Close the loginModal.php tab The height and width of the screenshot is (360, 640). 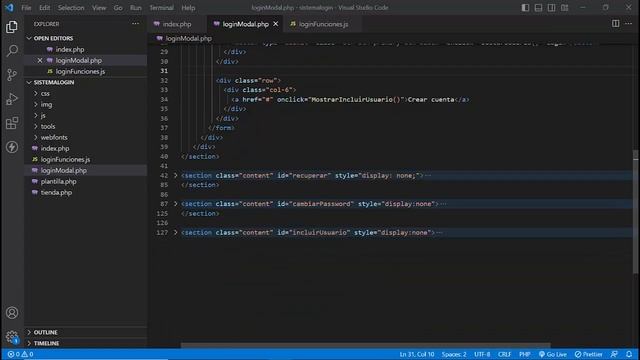coord(276,24)
